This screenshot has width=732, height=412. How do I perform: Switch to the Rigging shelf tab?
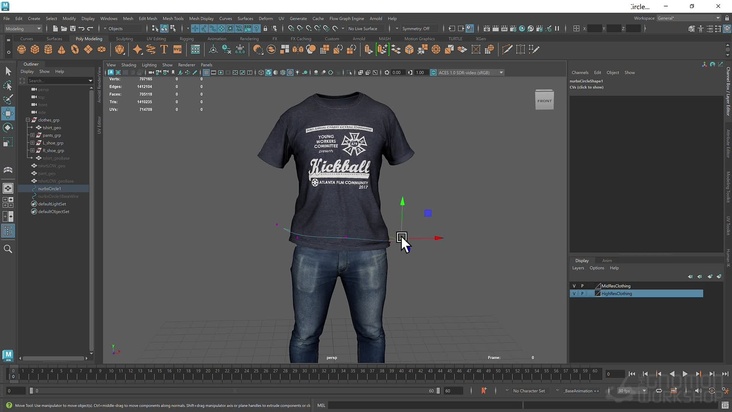click(186, 39)
